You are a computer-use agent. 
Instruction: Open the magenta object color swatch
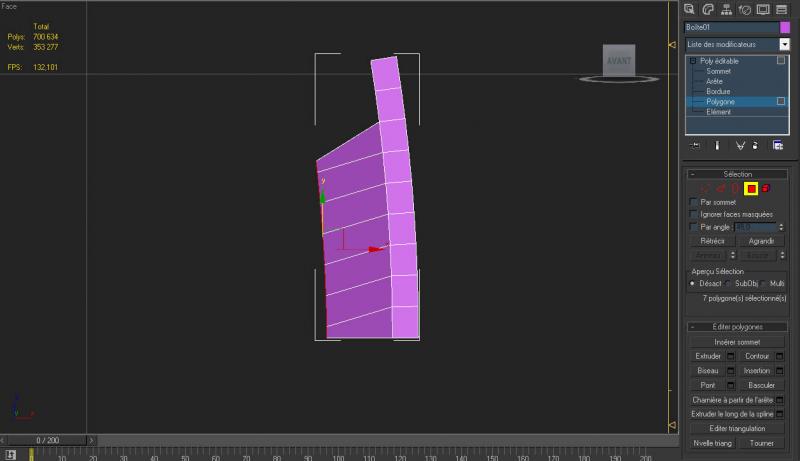[784, 27]
